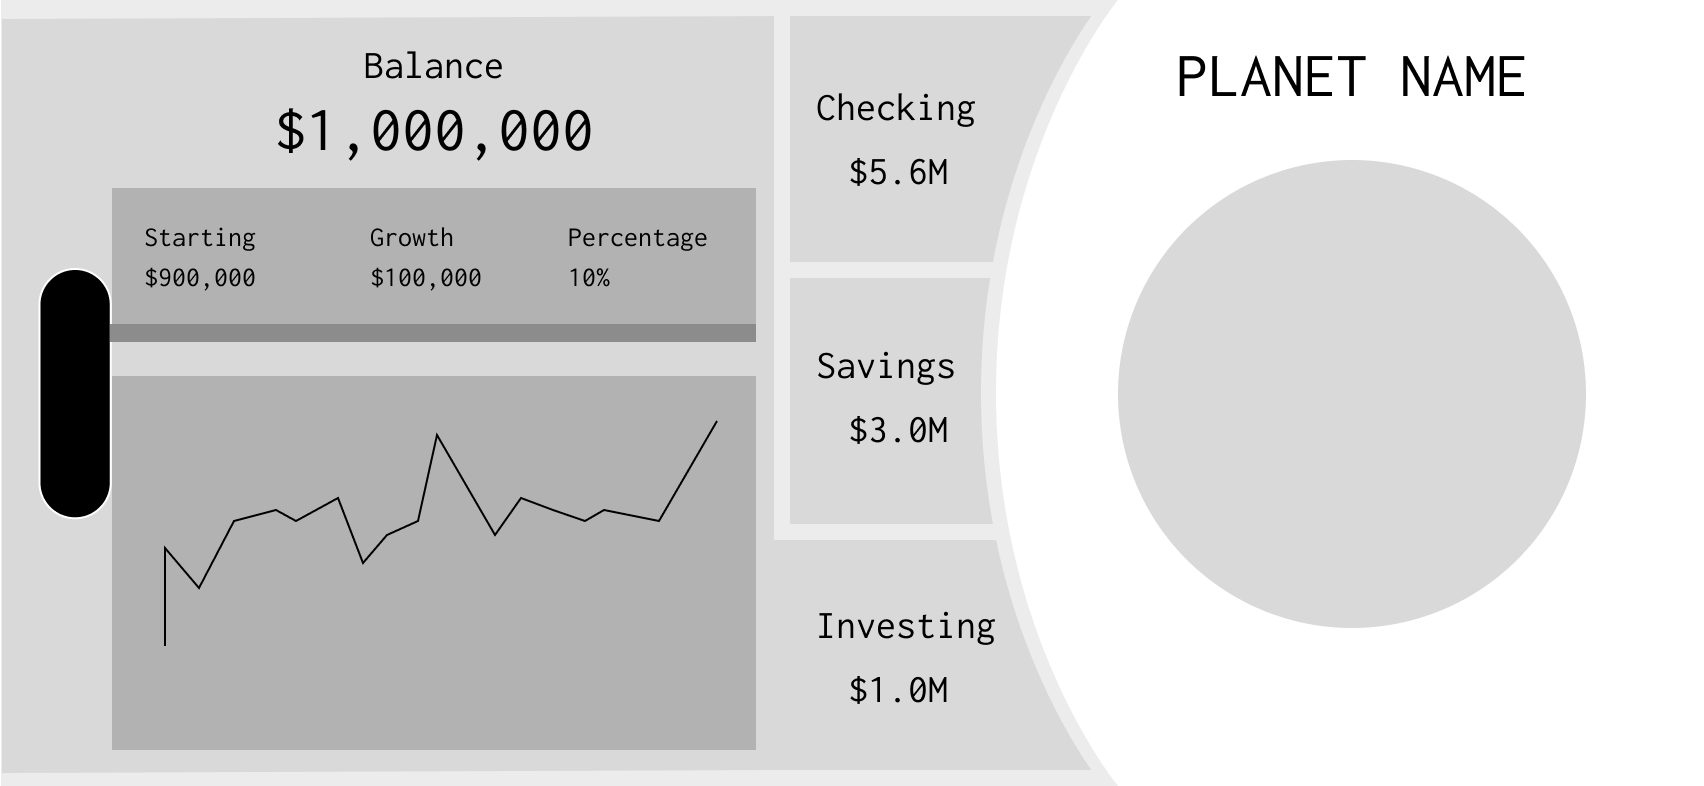Click the highest peak of the line chart
Image resolution: width=1704 pixels, height=786 pixels.
pos(437,435)
